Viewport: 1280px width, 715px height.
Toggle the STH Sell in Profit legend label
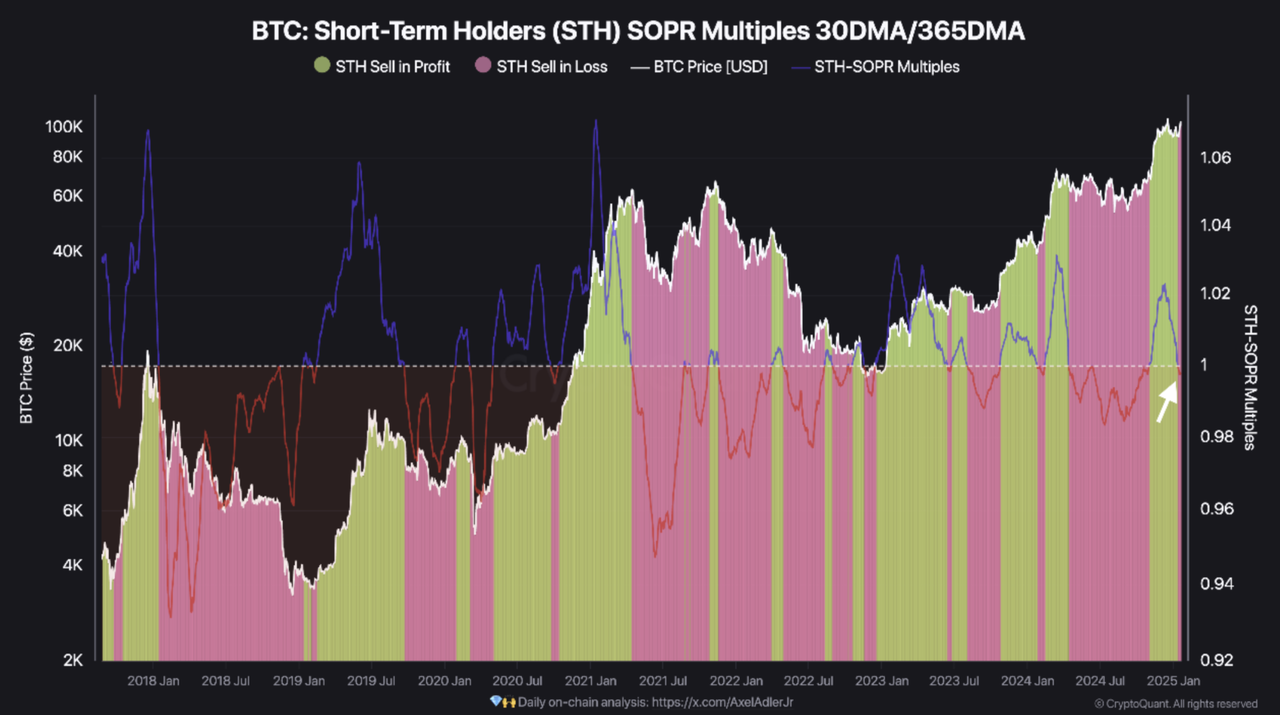click(x=394, y=67)
